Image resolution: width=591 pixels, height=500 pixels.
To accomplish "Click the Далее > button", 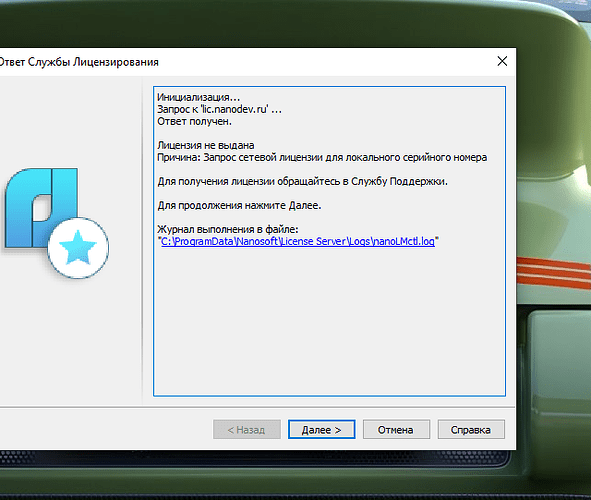I will (x=322, y=430).
